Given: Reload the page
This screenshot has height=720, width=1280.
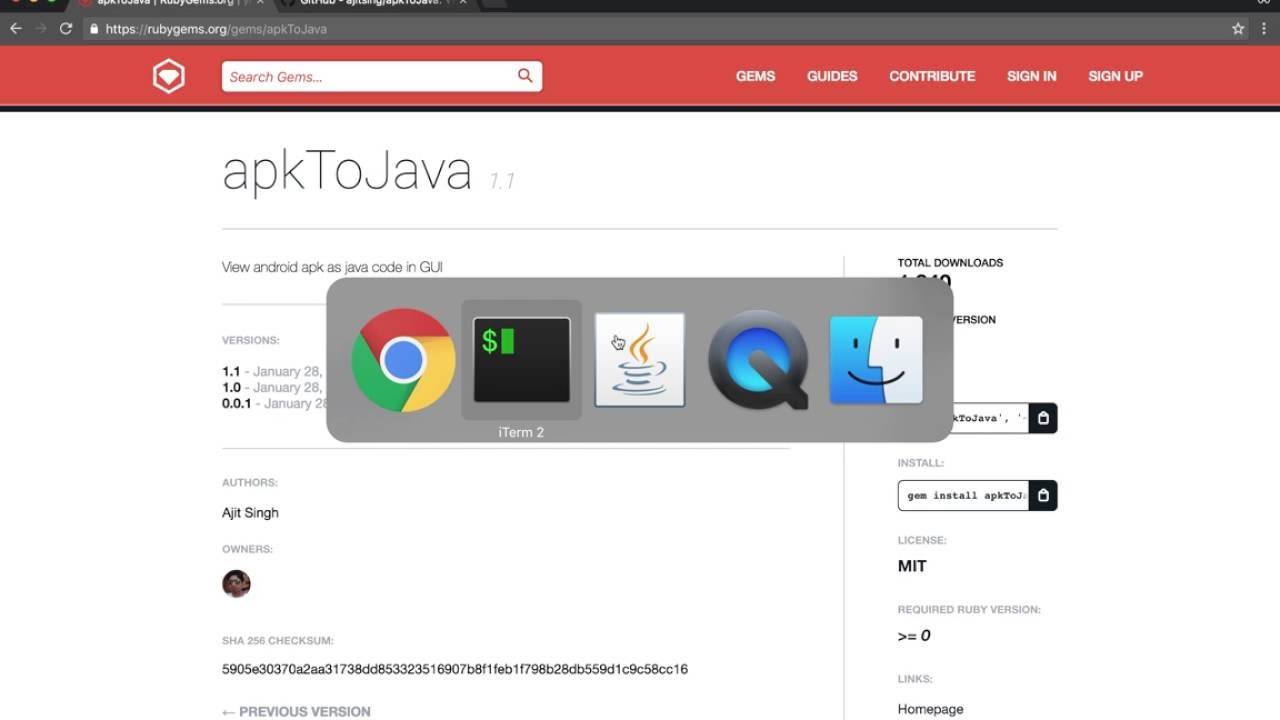Looking at the screenshot, I should click(x=66, y=29).
